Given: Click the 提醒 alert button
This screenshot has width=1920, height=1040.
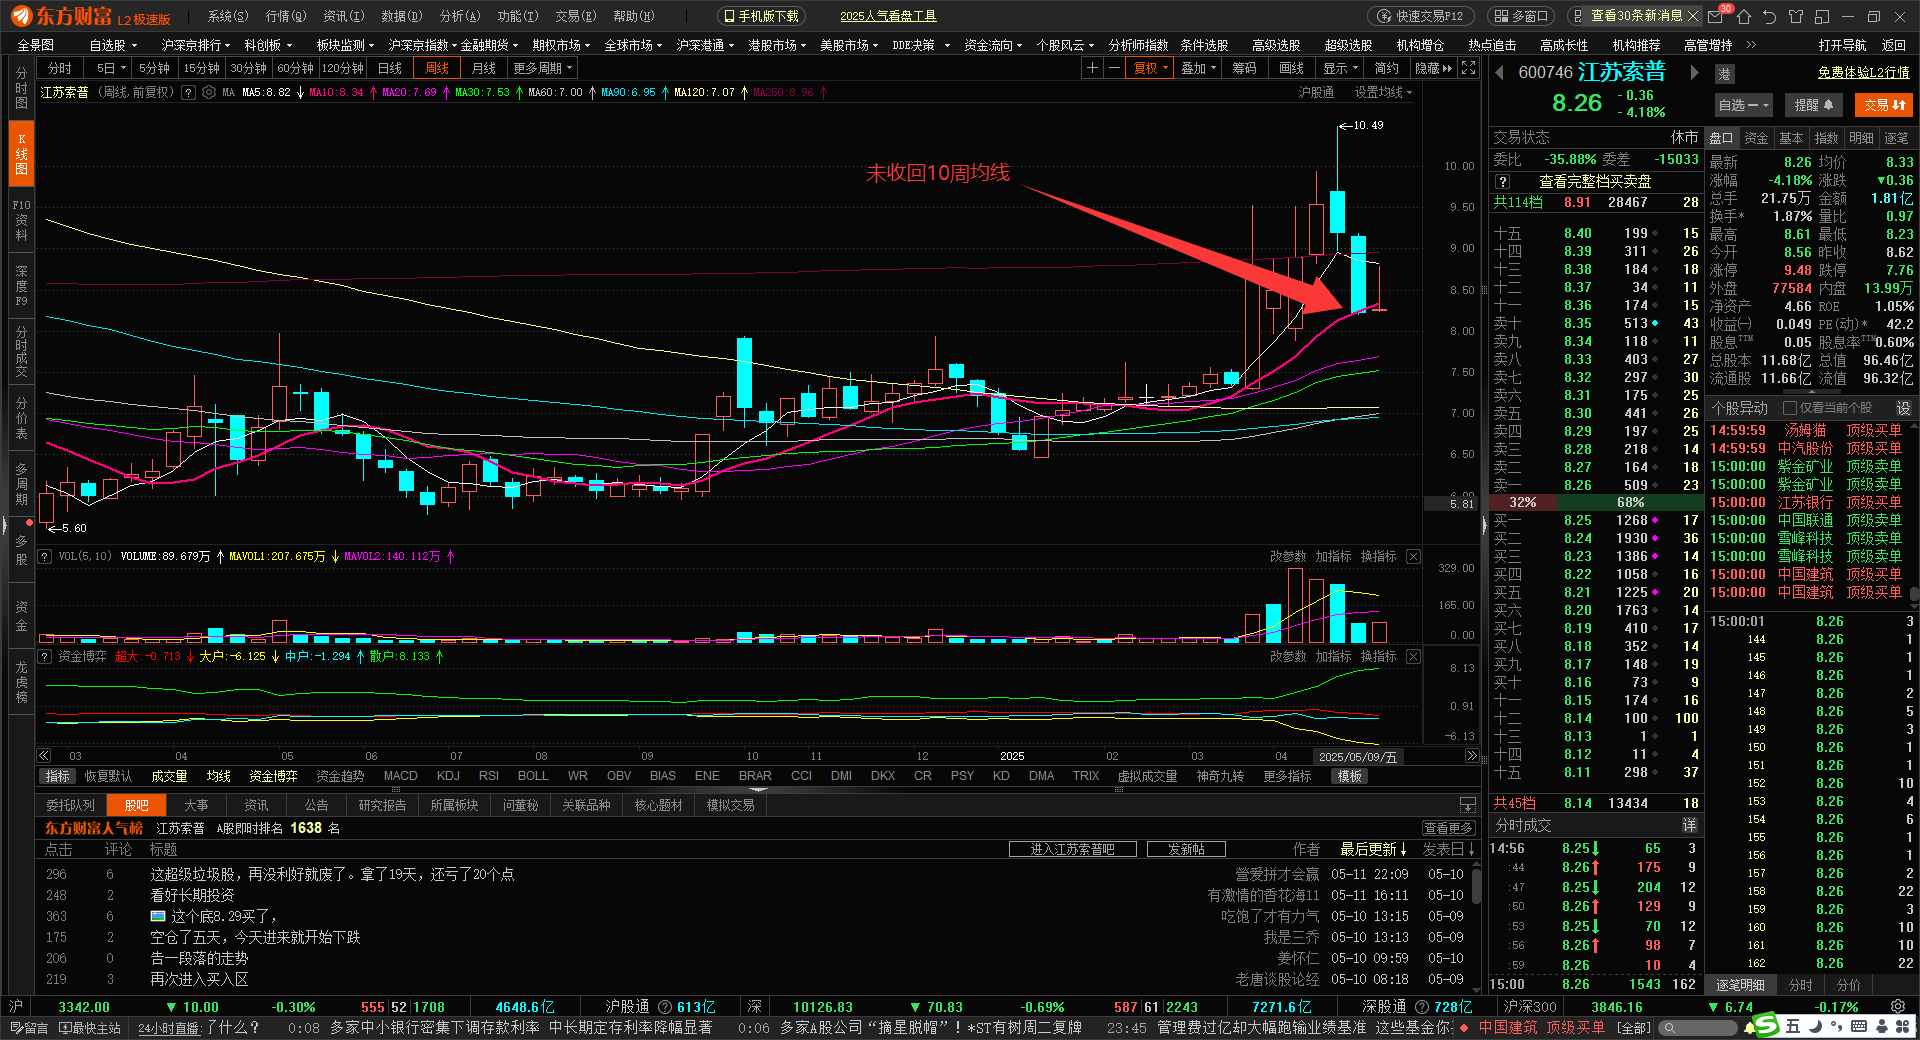Looking at the screenshot, I should click(1813, 105).
